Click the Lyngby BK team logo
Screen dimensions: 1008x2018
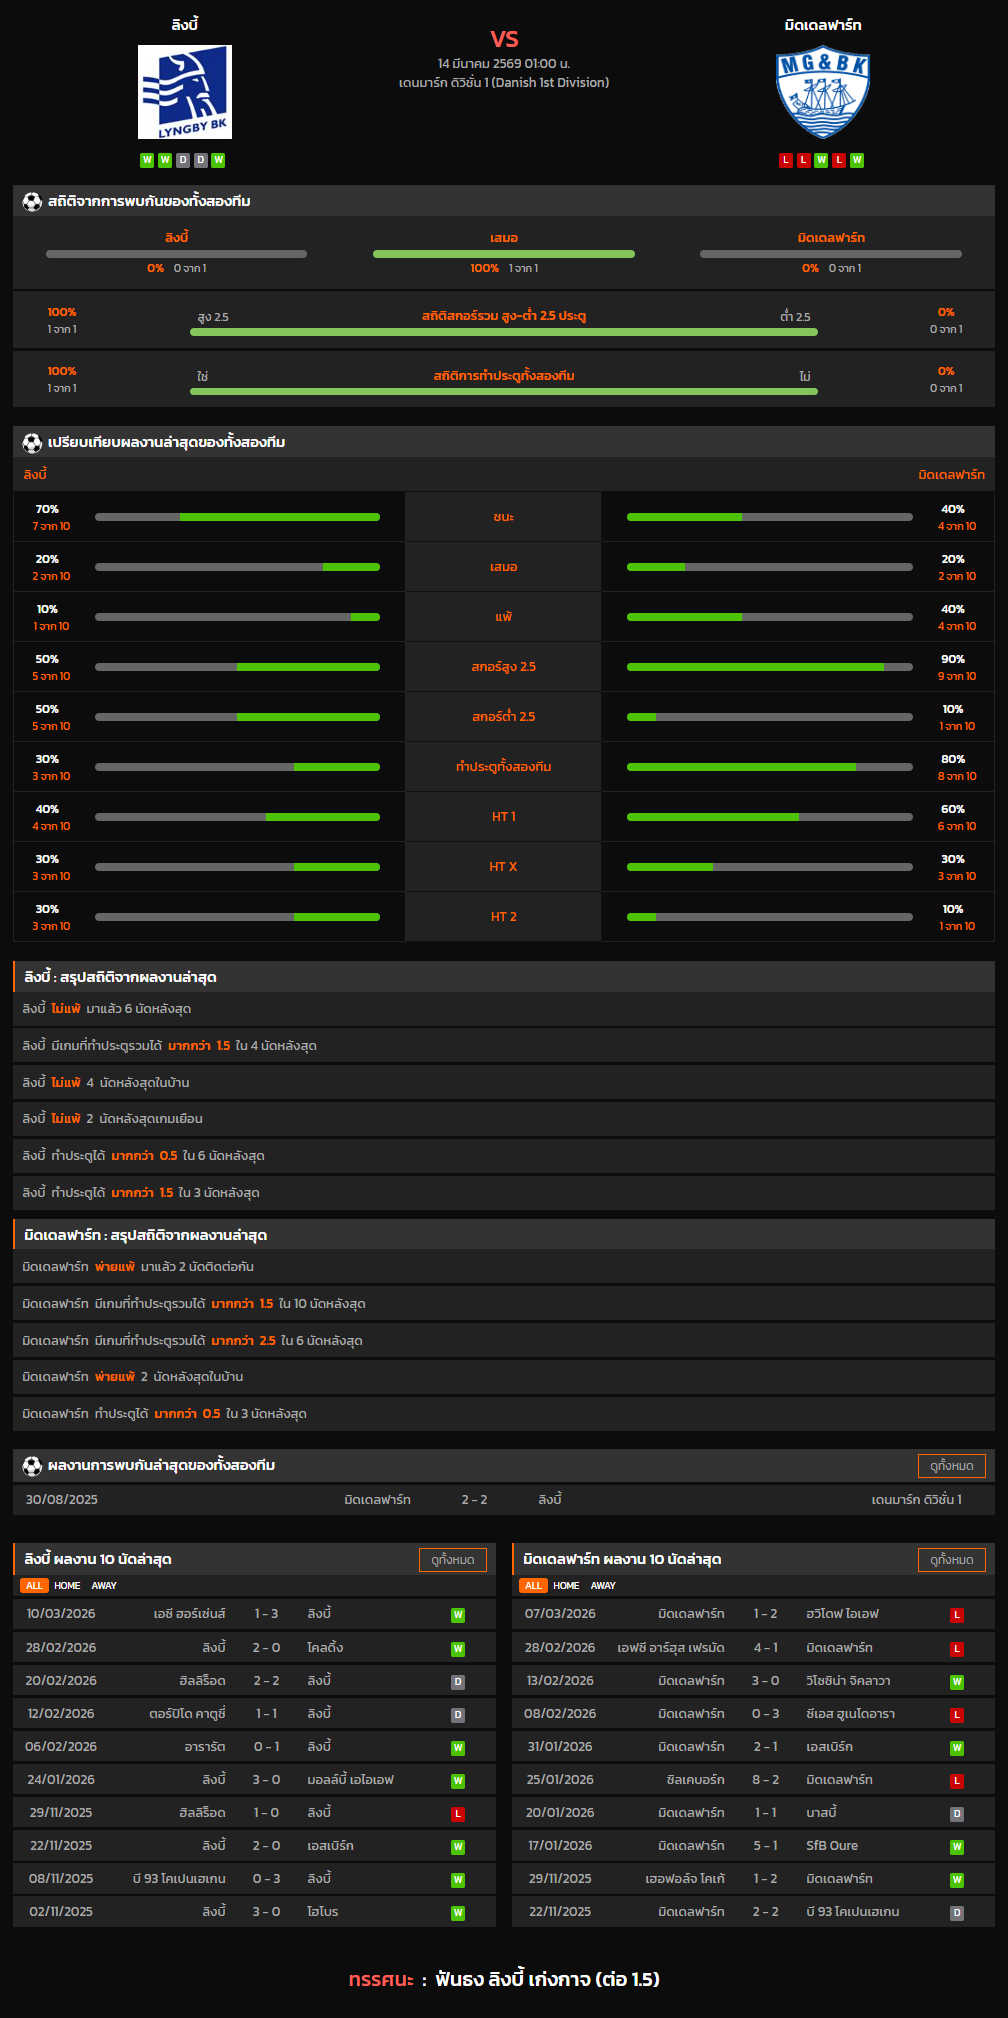(185, 92)
